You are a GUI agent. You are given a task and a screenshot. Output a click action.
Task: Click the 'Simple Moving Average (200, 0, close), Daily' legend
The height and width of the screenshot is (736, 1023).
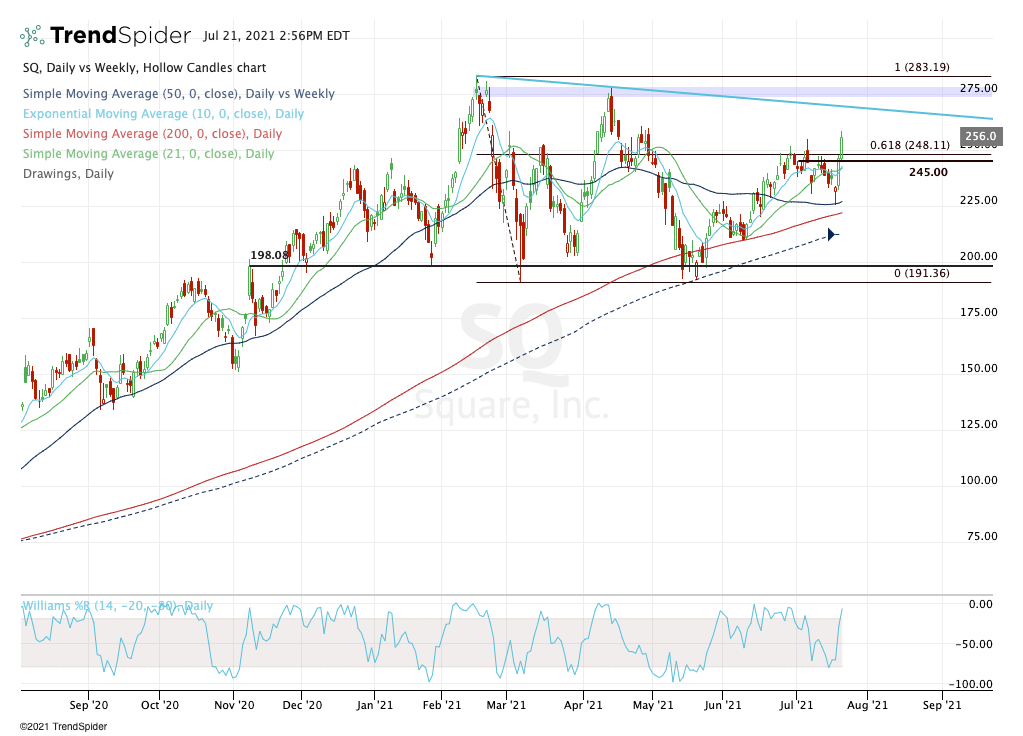tap(152, 134)
